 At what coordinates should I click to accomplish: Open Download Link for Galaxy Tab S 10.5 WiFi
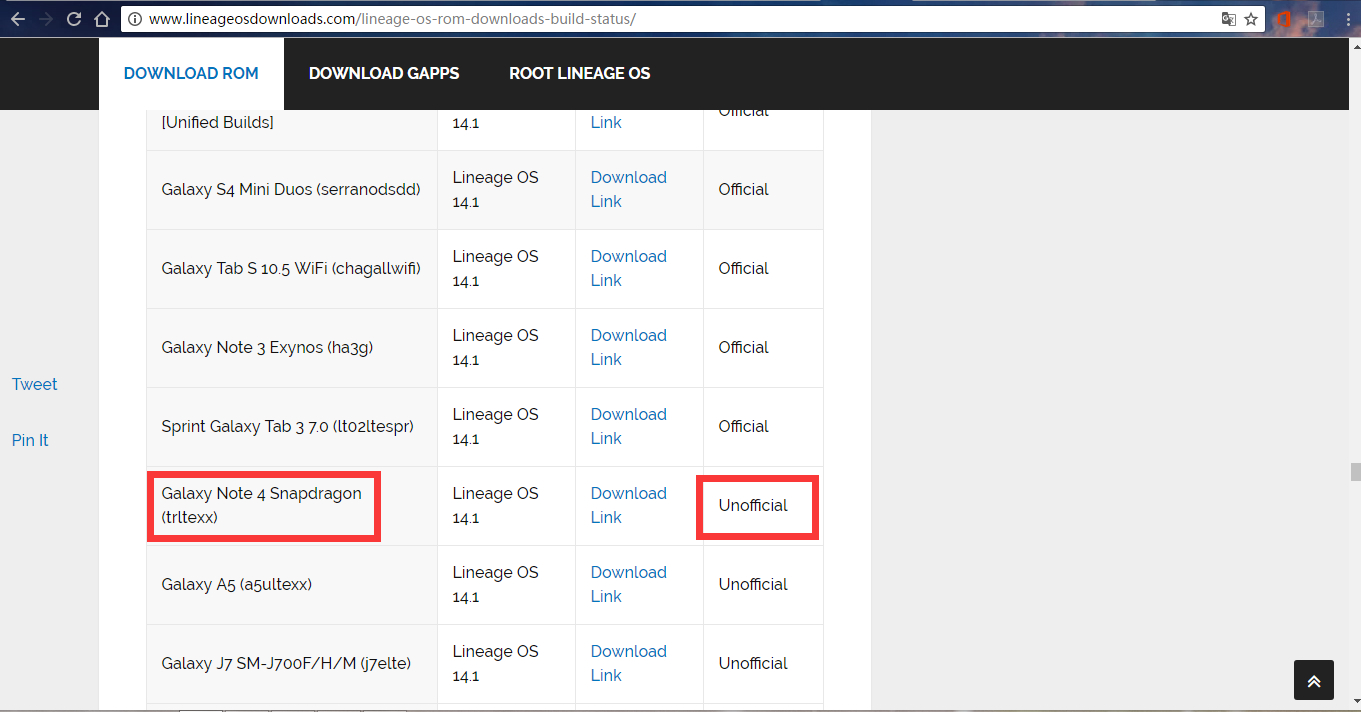(629, 268)
